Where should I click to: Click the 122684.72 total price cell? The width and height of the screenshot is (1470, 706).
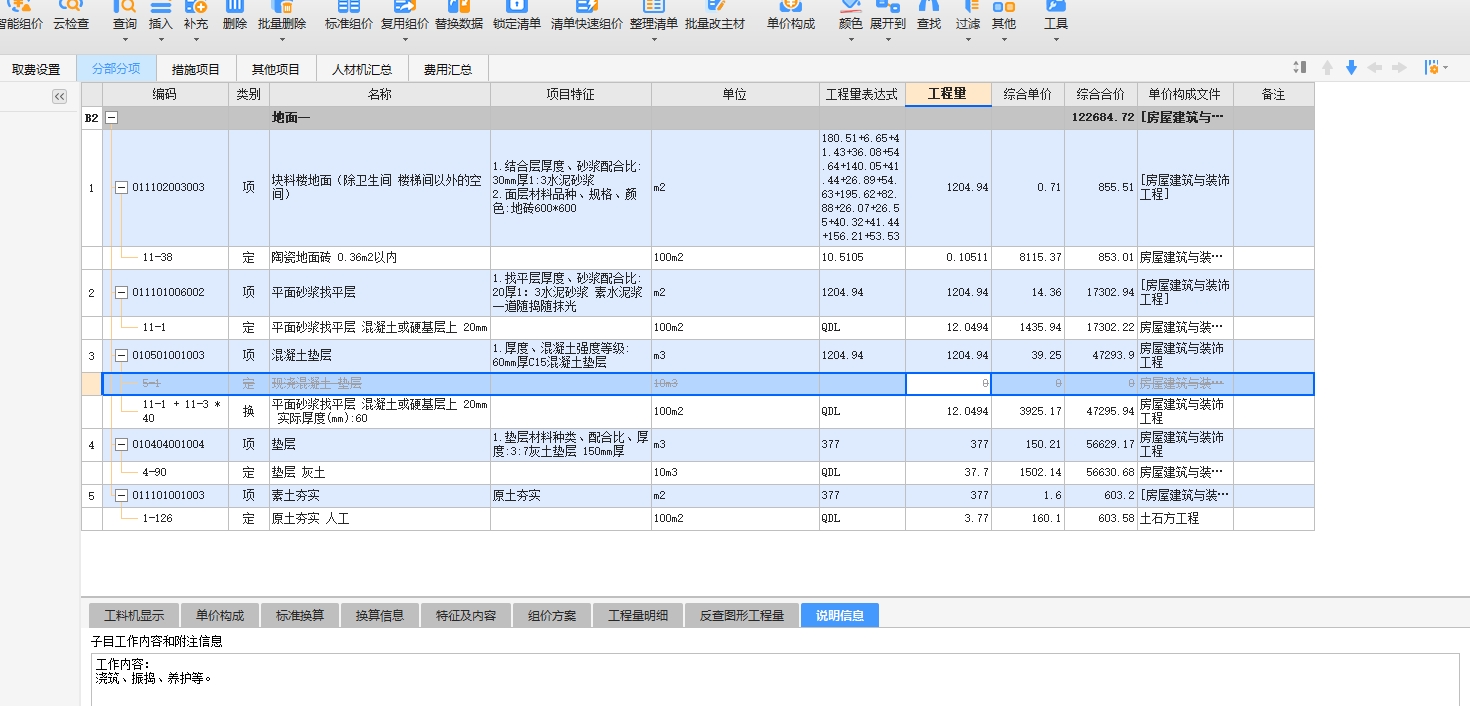point(1101,118)
